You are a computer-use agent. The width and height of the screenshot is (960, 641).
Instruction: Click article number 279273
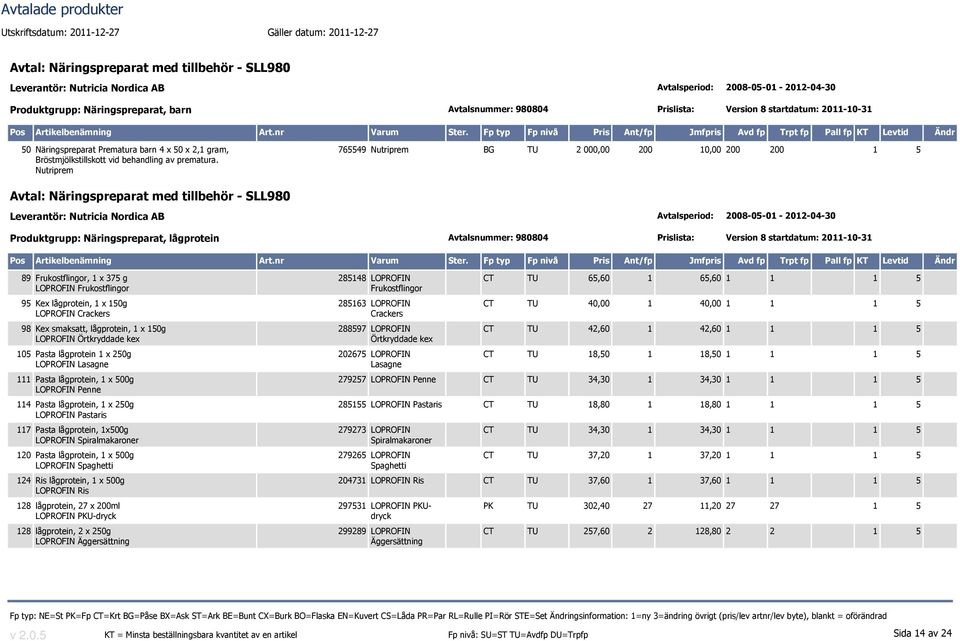coord(352,430)
